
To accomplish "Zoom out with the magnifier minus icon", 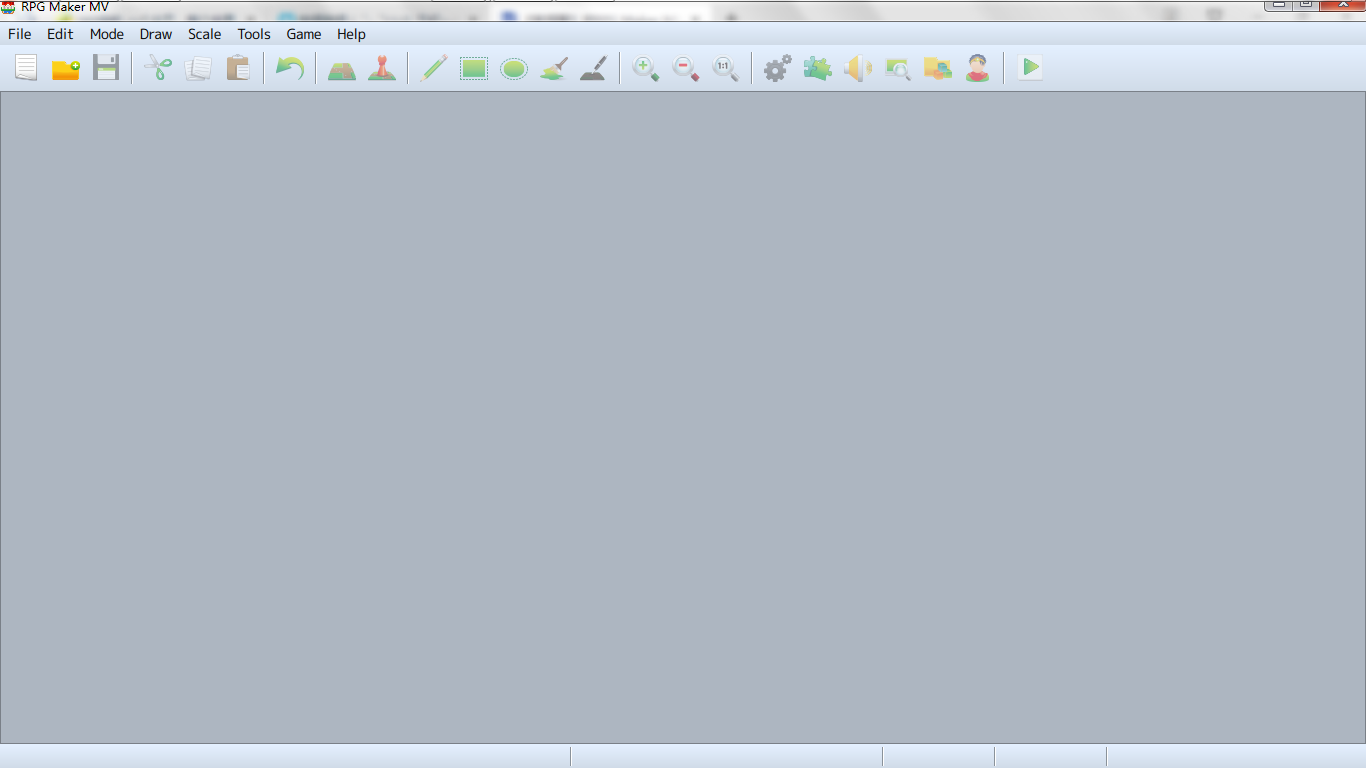I will pos(686,68).
